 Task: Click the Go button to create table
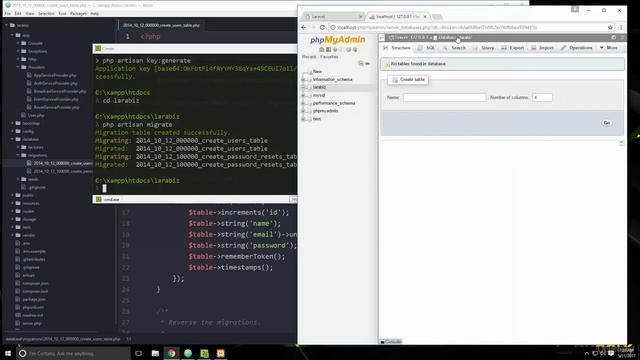[607, 123]
